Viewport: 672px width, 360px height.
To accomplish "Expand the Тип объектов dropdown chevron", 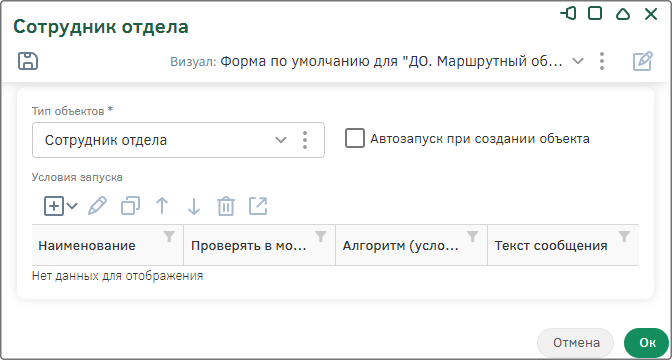I will [280, 140].
